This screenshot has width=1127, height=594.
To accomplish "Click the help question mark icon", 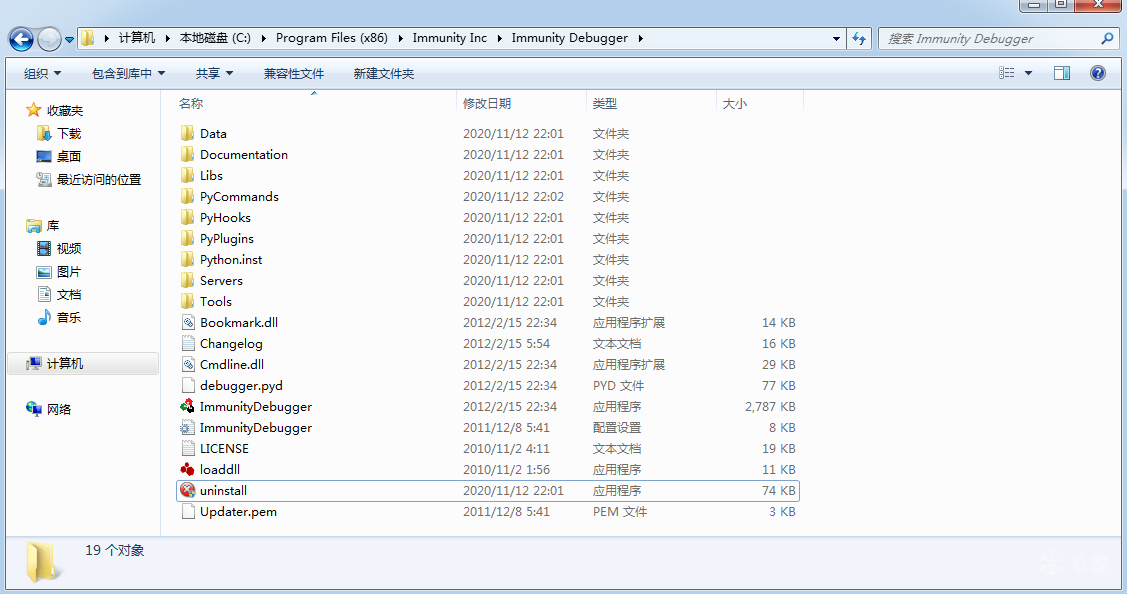I will click(x=1098, y=73).
